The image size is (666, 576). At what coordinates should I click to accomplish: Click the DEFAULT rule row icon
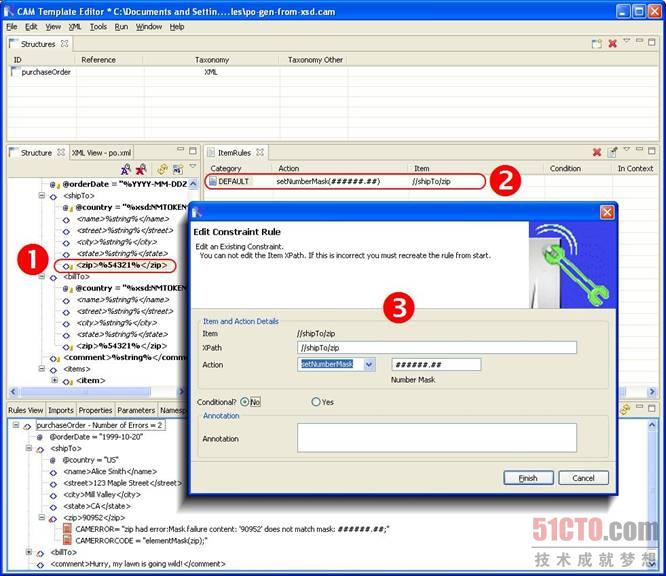click(x=212, y=181)
